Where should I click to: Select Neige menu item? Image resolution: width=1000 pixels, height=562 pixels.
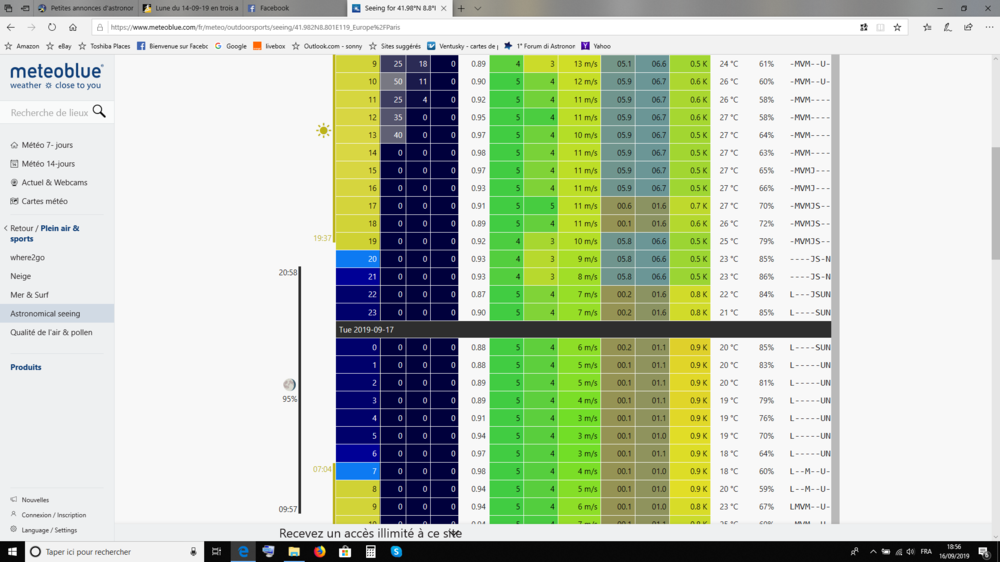pos(20,276)
